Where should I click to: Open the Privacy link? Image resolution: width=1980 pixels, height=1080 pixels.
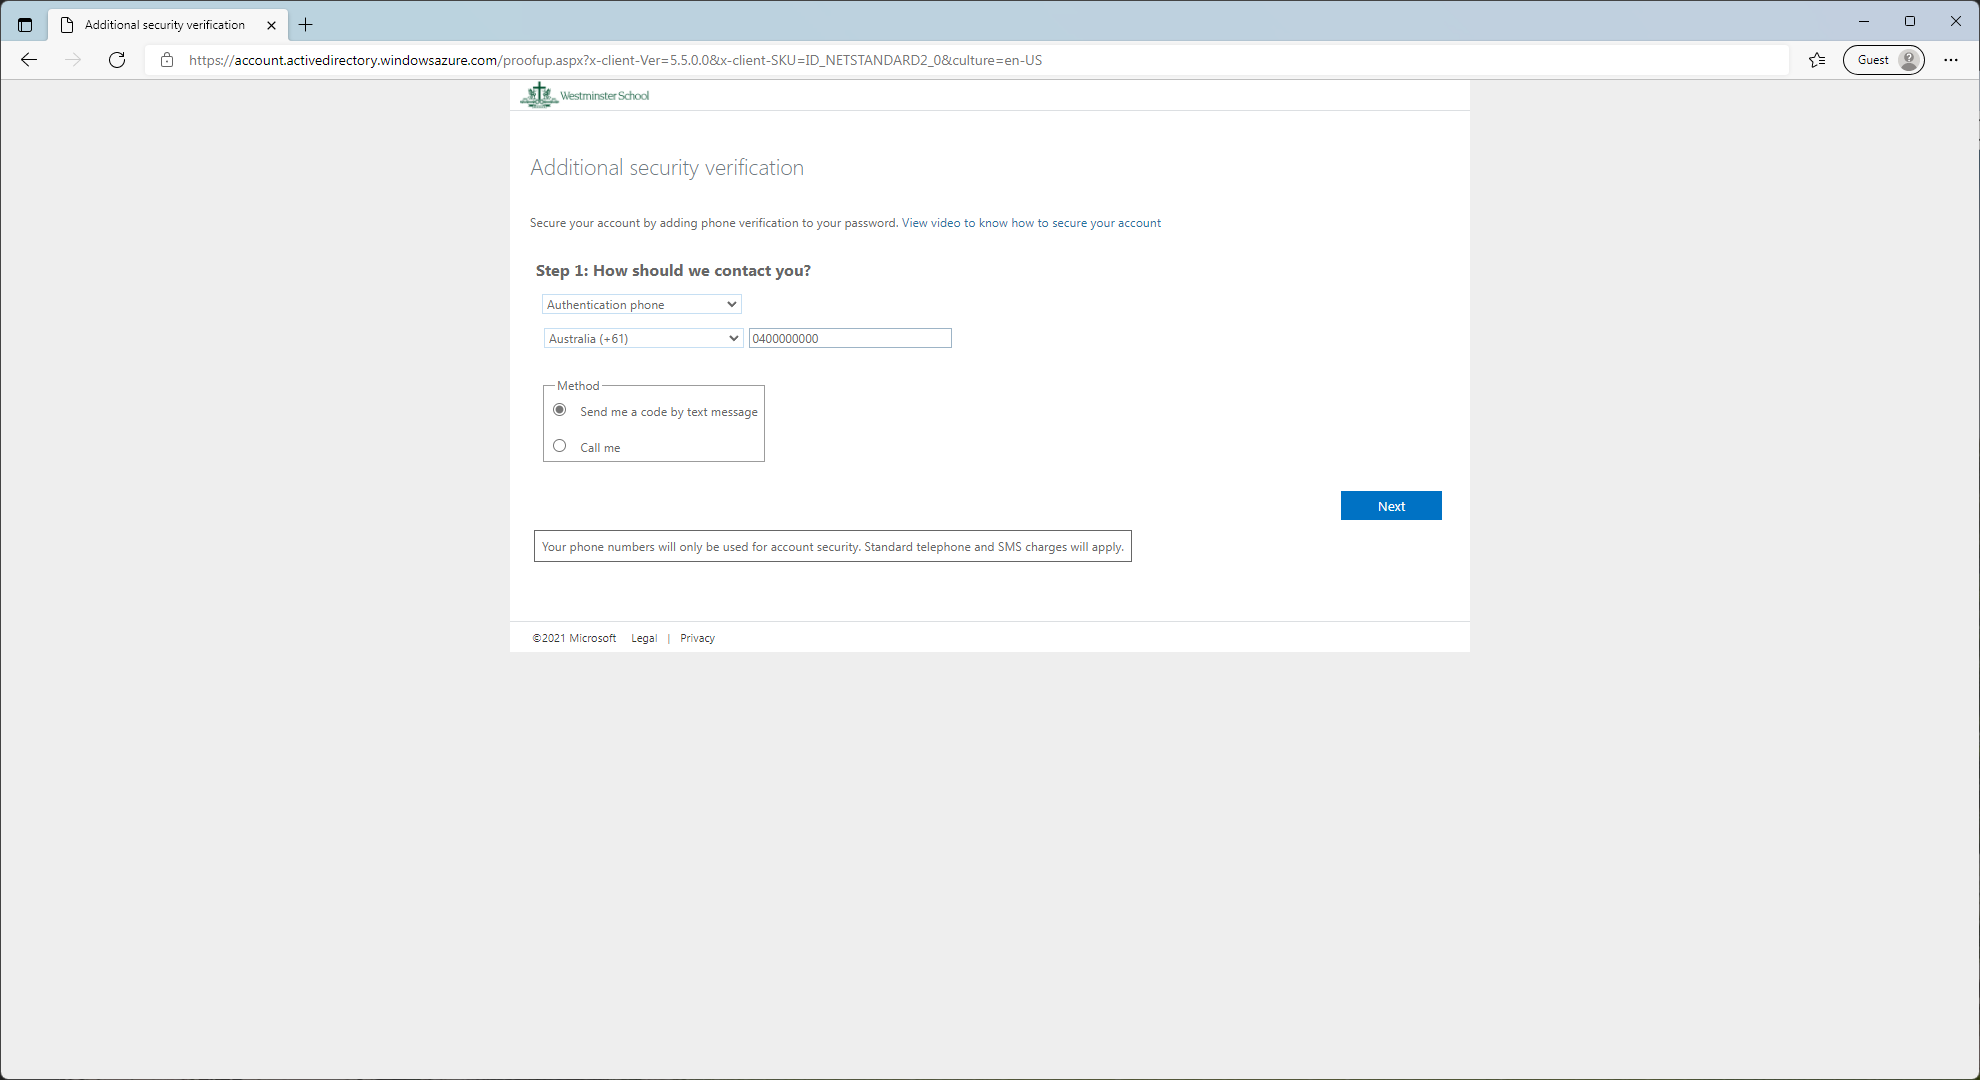[697, 637]
